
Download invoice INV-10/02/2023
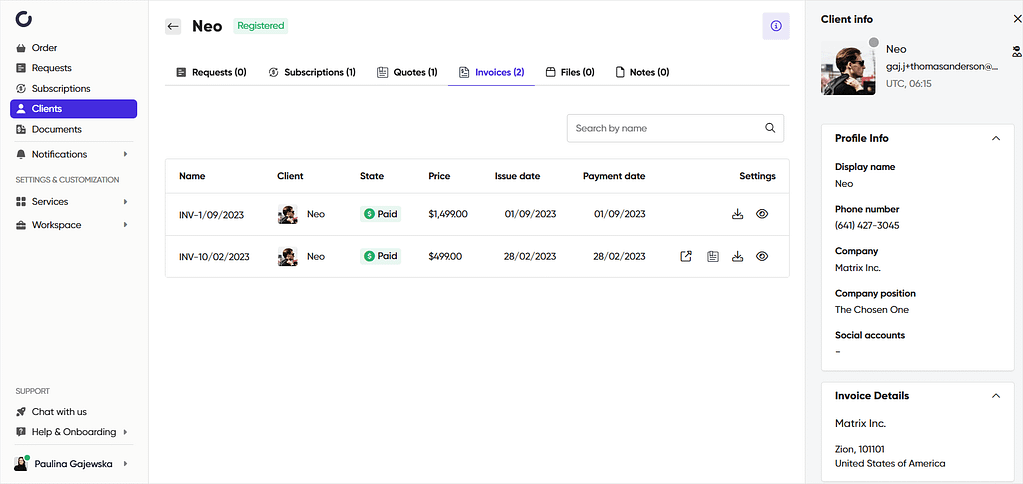tap(738, 256)
